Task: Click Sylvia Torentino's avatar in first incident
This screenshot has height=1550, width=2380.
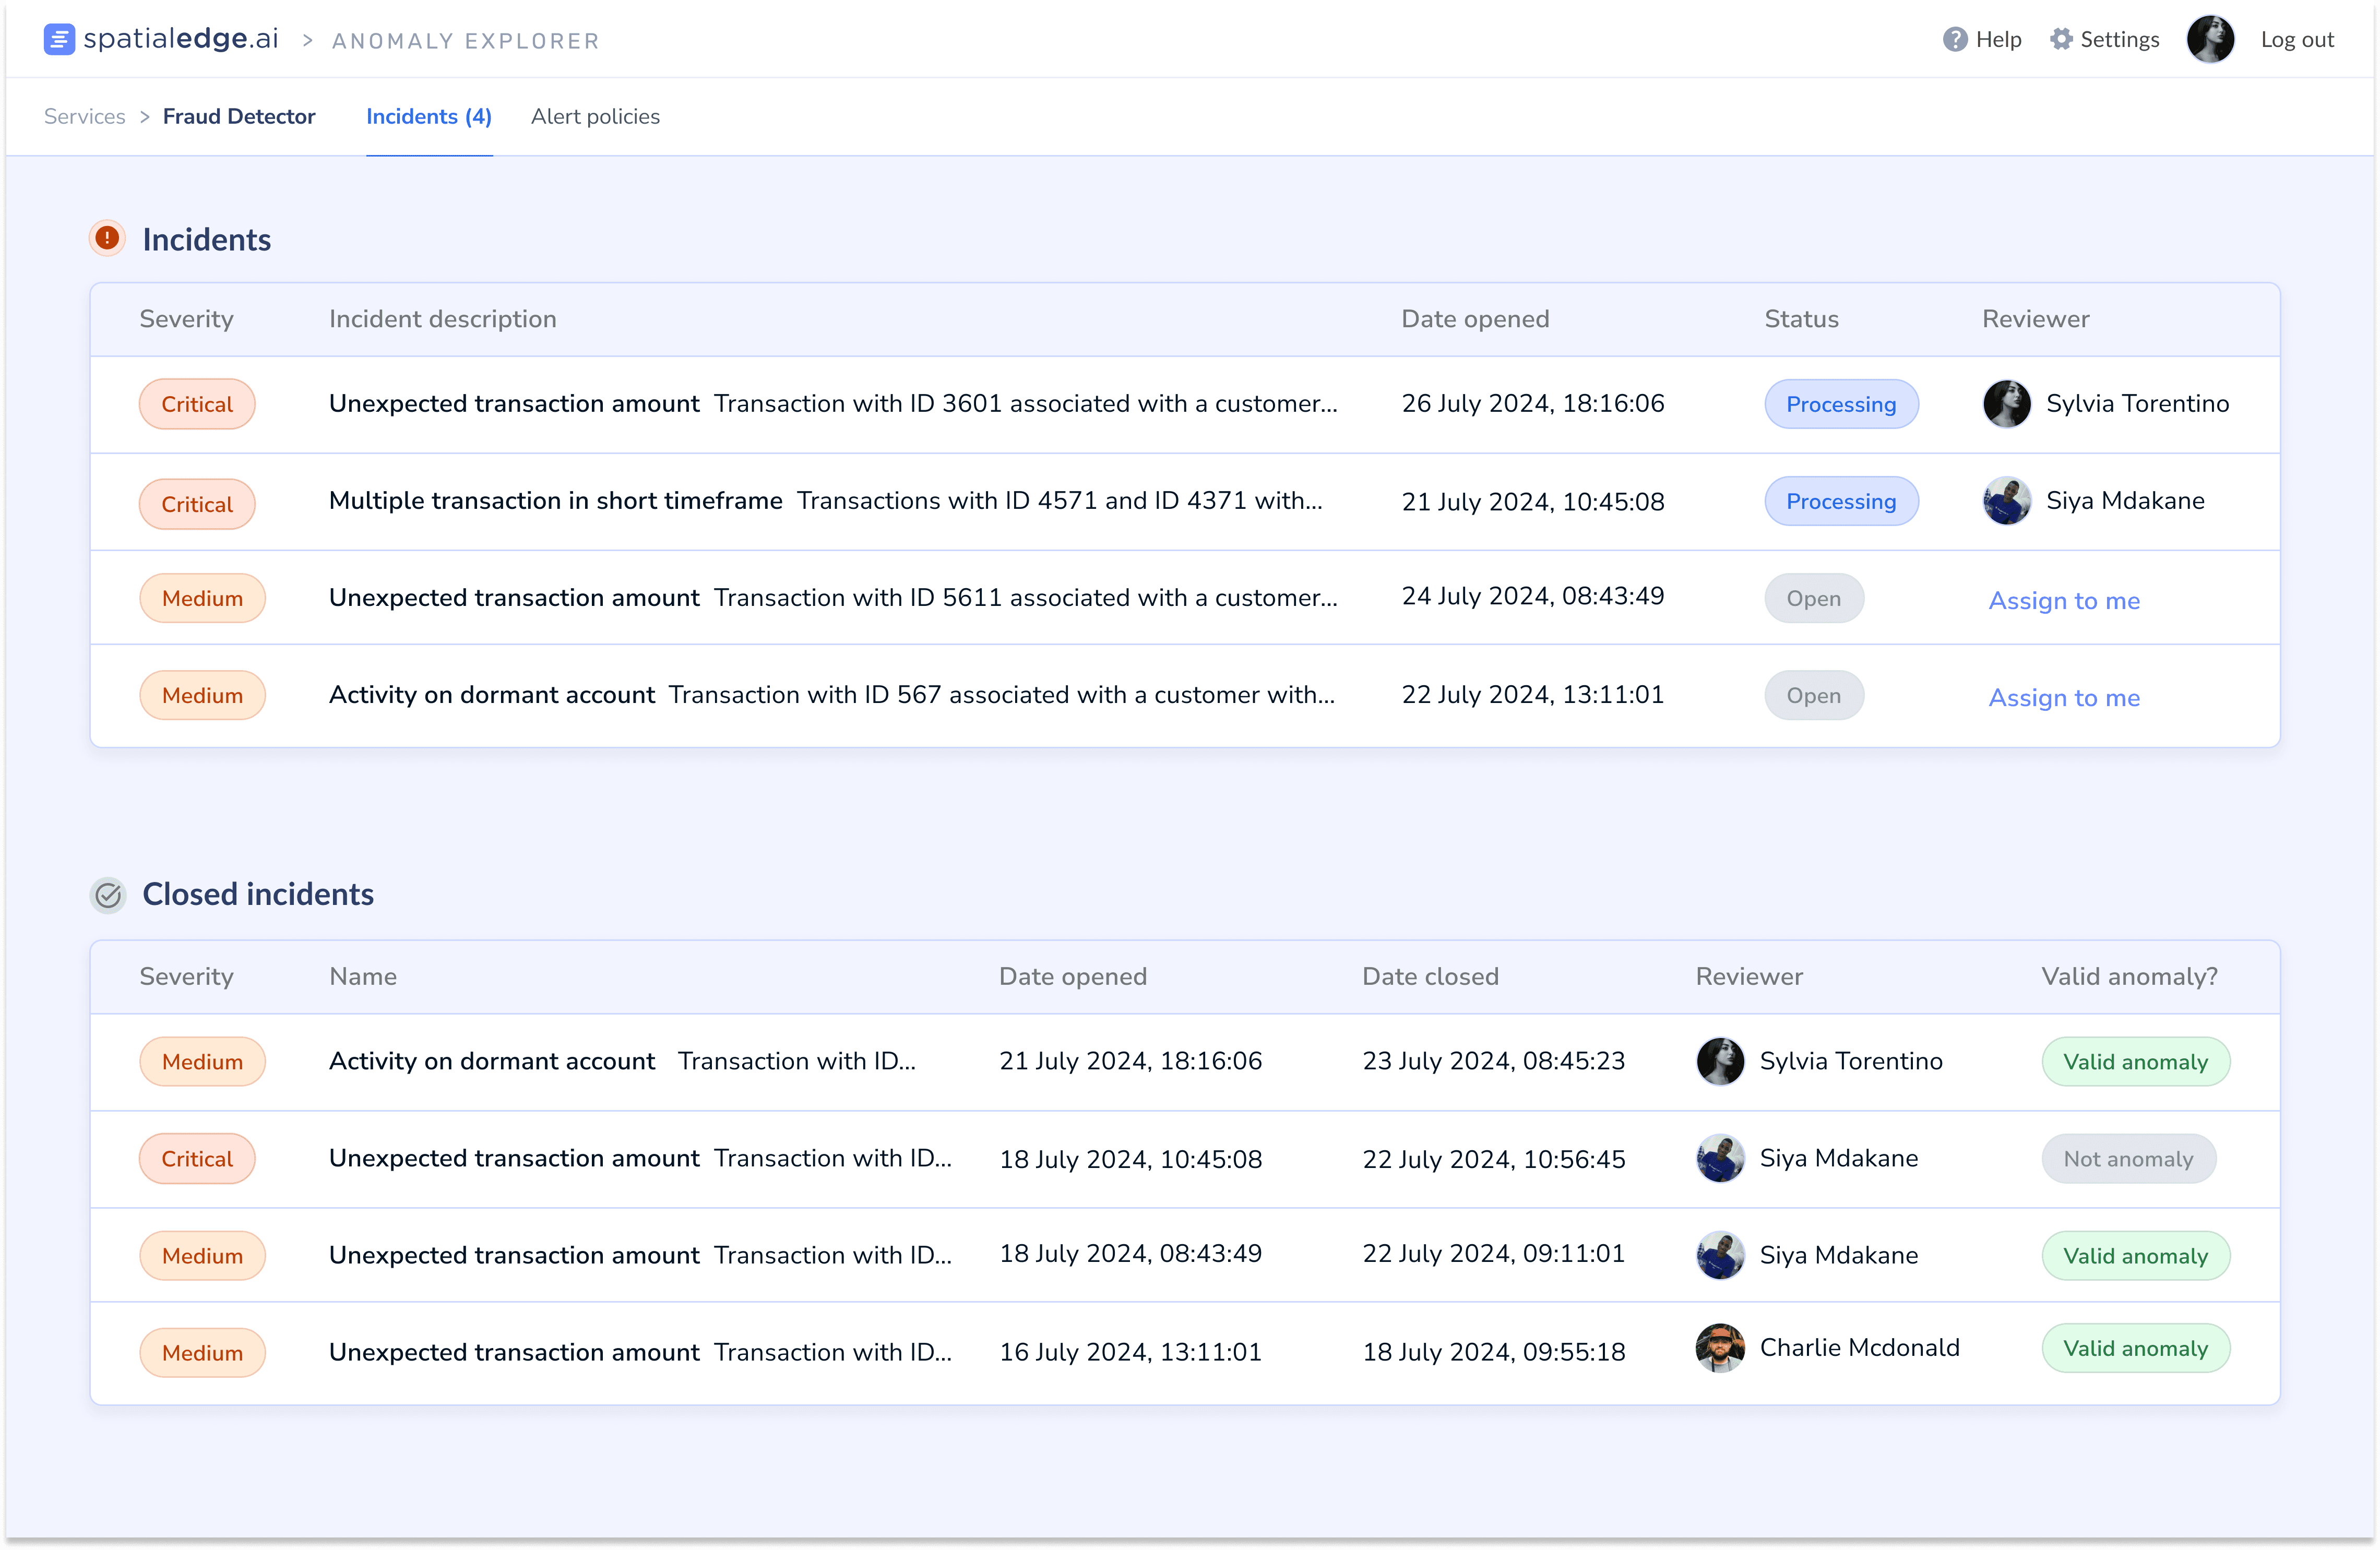Action: (2006, 404)
